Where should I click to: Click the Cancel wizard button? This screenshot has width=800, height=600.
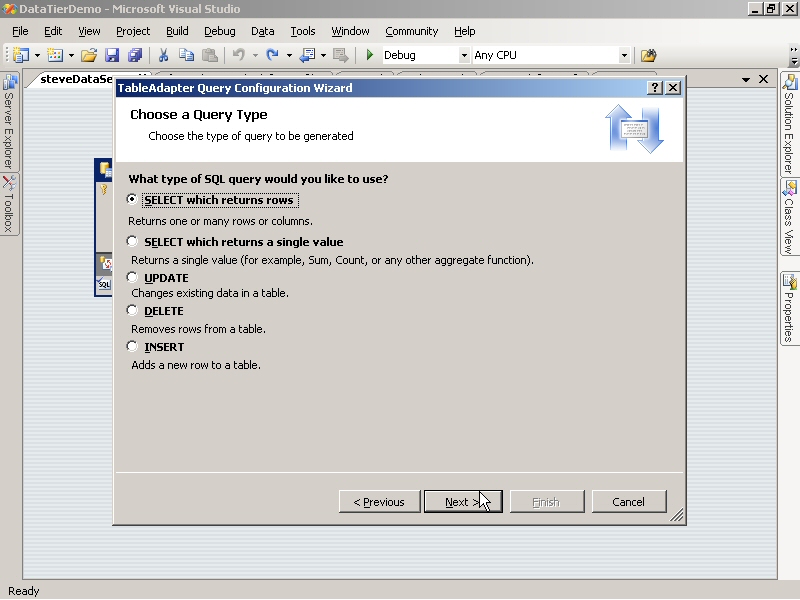pyautogui.click(x=629, y=502)
